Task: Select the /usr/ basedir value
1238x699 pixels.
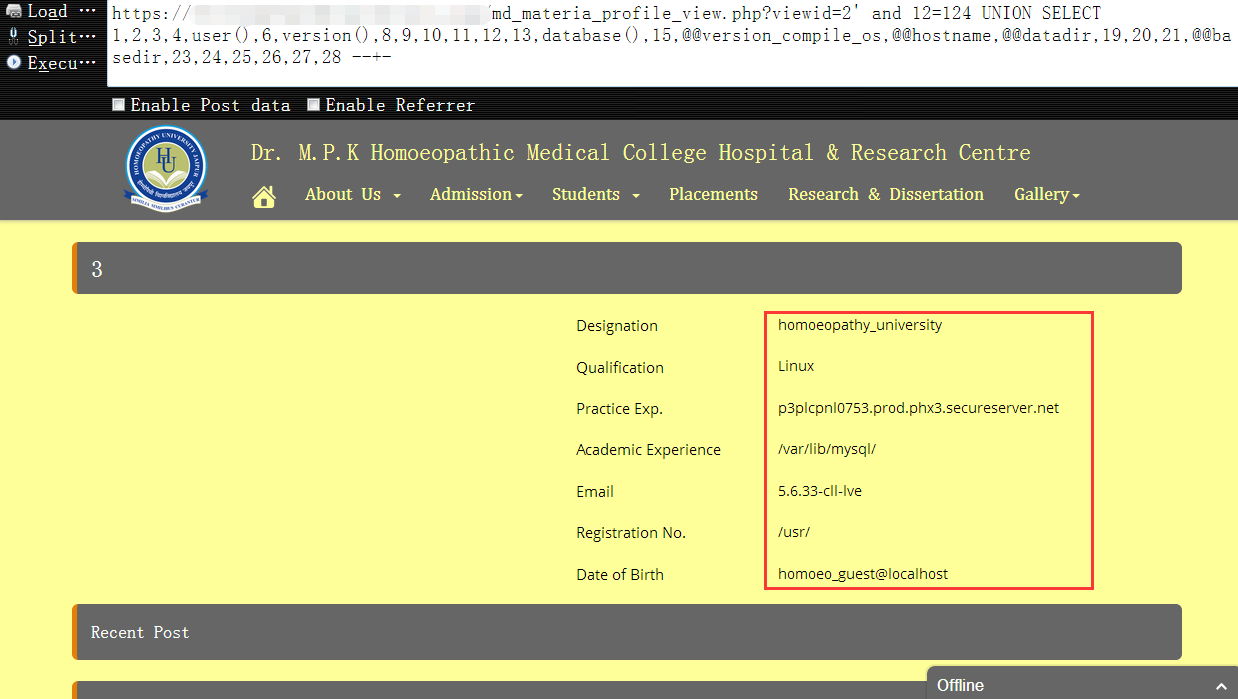Action: (794, 532)
